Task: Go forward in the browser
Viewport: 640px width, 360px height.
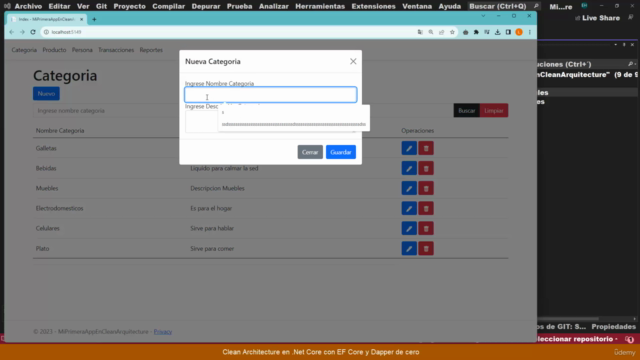Action: [22, 32]
